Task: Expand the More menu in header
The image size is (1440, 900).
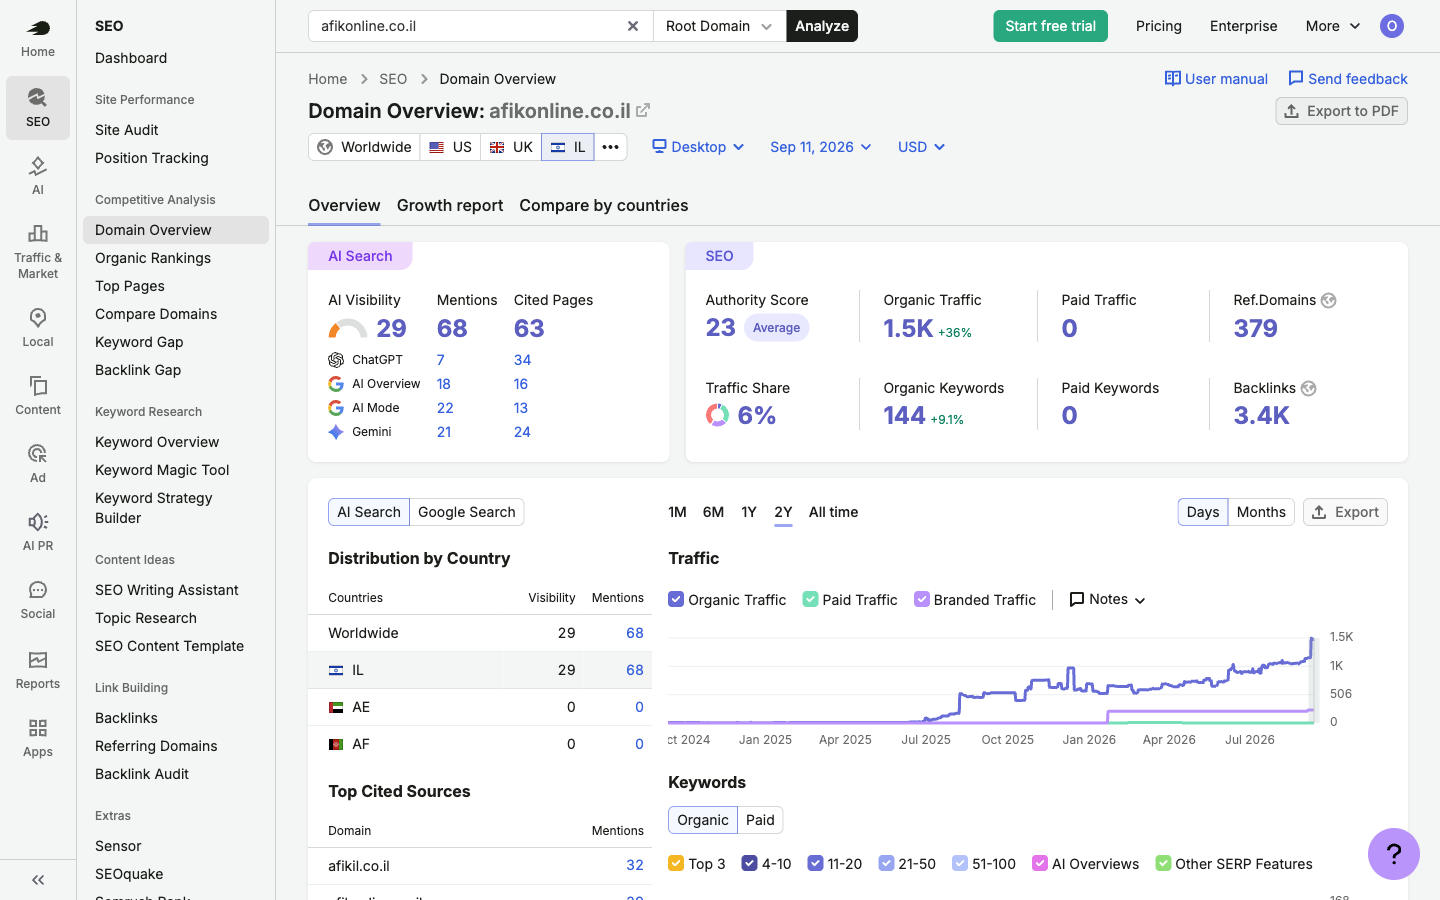Action: (1333, 26)
